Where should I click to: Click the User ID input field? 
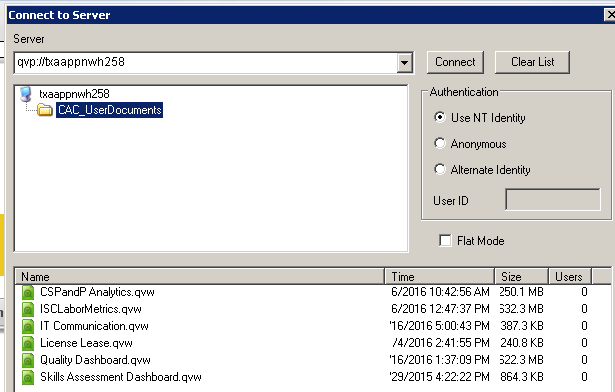(x=553, y=200)
